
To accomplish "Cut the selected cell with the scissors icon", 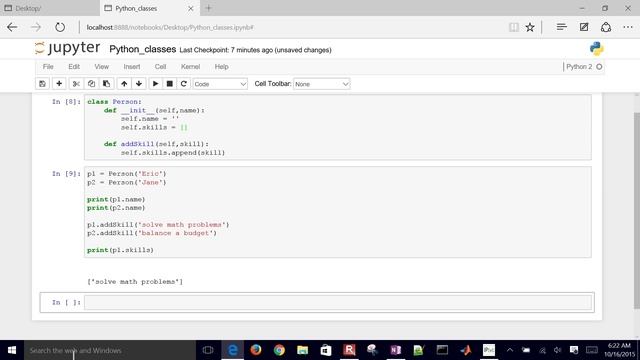I will 76,84.
